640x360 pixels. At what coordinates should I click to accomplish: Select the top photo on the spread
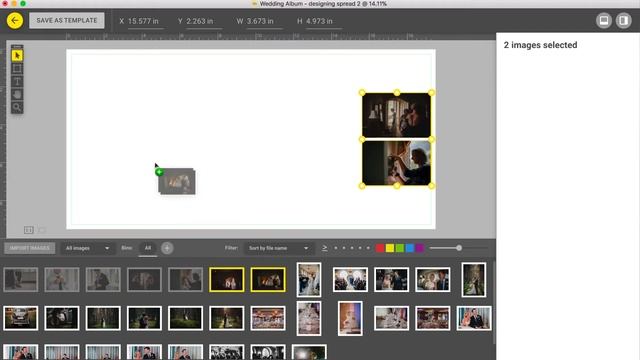click(x=396, y=115)
